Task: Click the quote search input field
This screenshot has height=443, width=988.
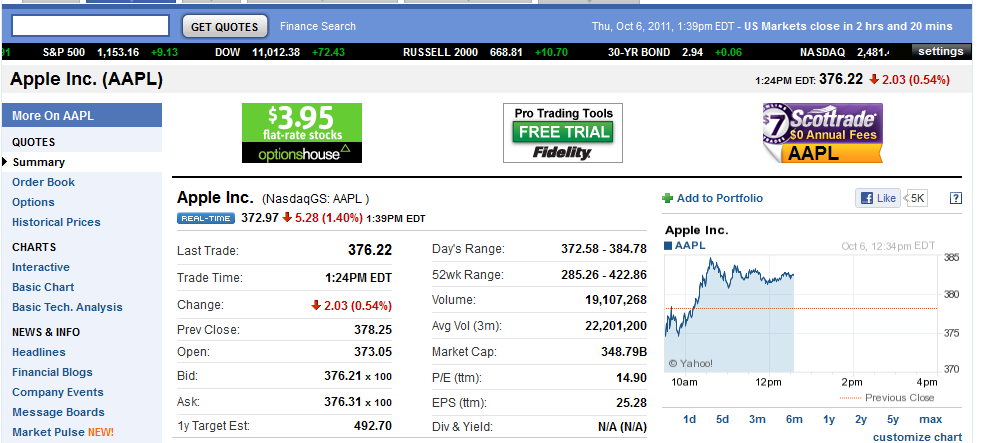Action: [x=90, y=26]
